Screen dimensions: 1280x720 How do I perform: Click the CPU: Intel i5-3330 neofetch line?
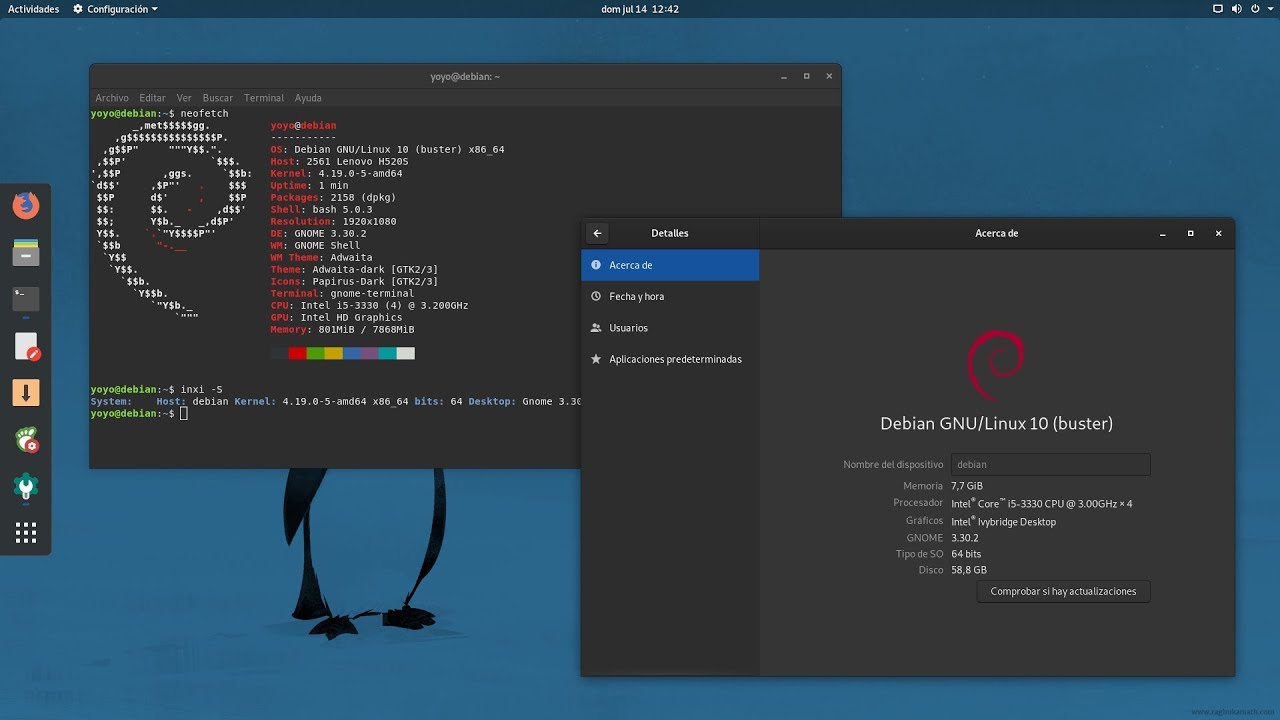point(369,306)
